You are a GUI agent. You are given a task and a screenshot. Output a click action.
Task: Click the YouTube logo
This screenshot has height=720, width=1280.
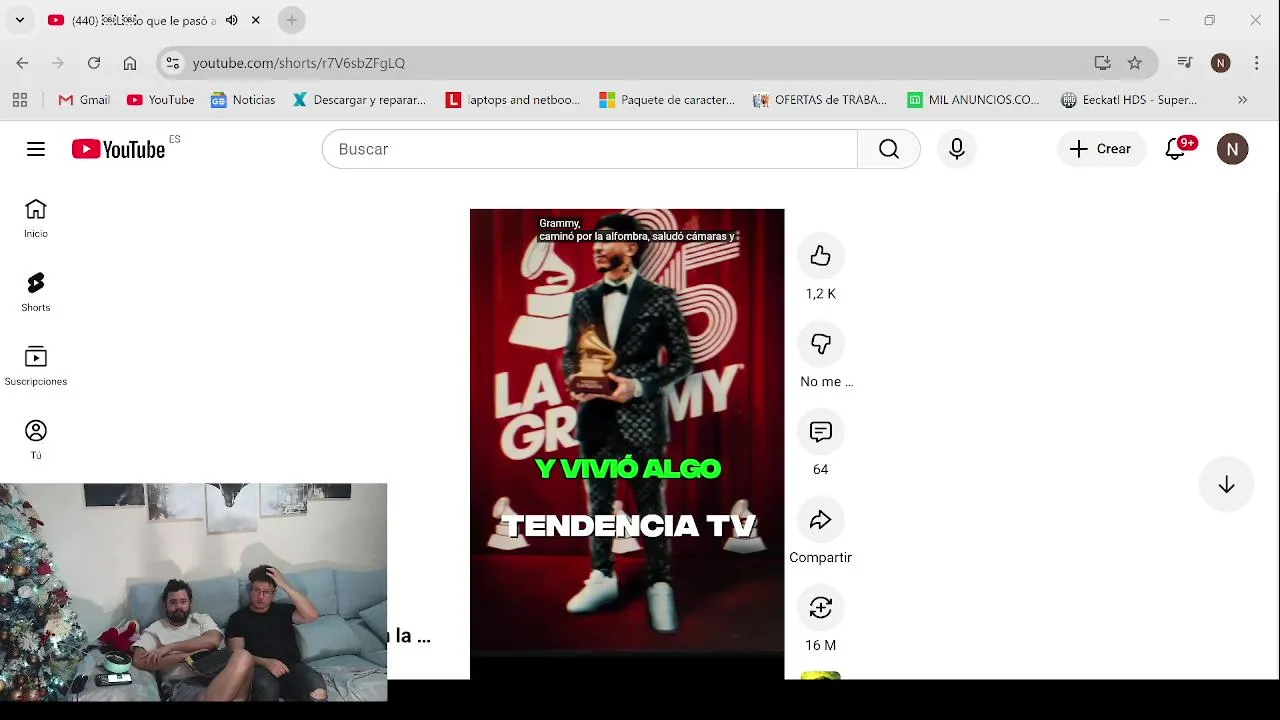tap(118, 149)
